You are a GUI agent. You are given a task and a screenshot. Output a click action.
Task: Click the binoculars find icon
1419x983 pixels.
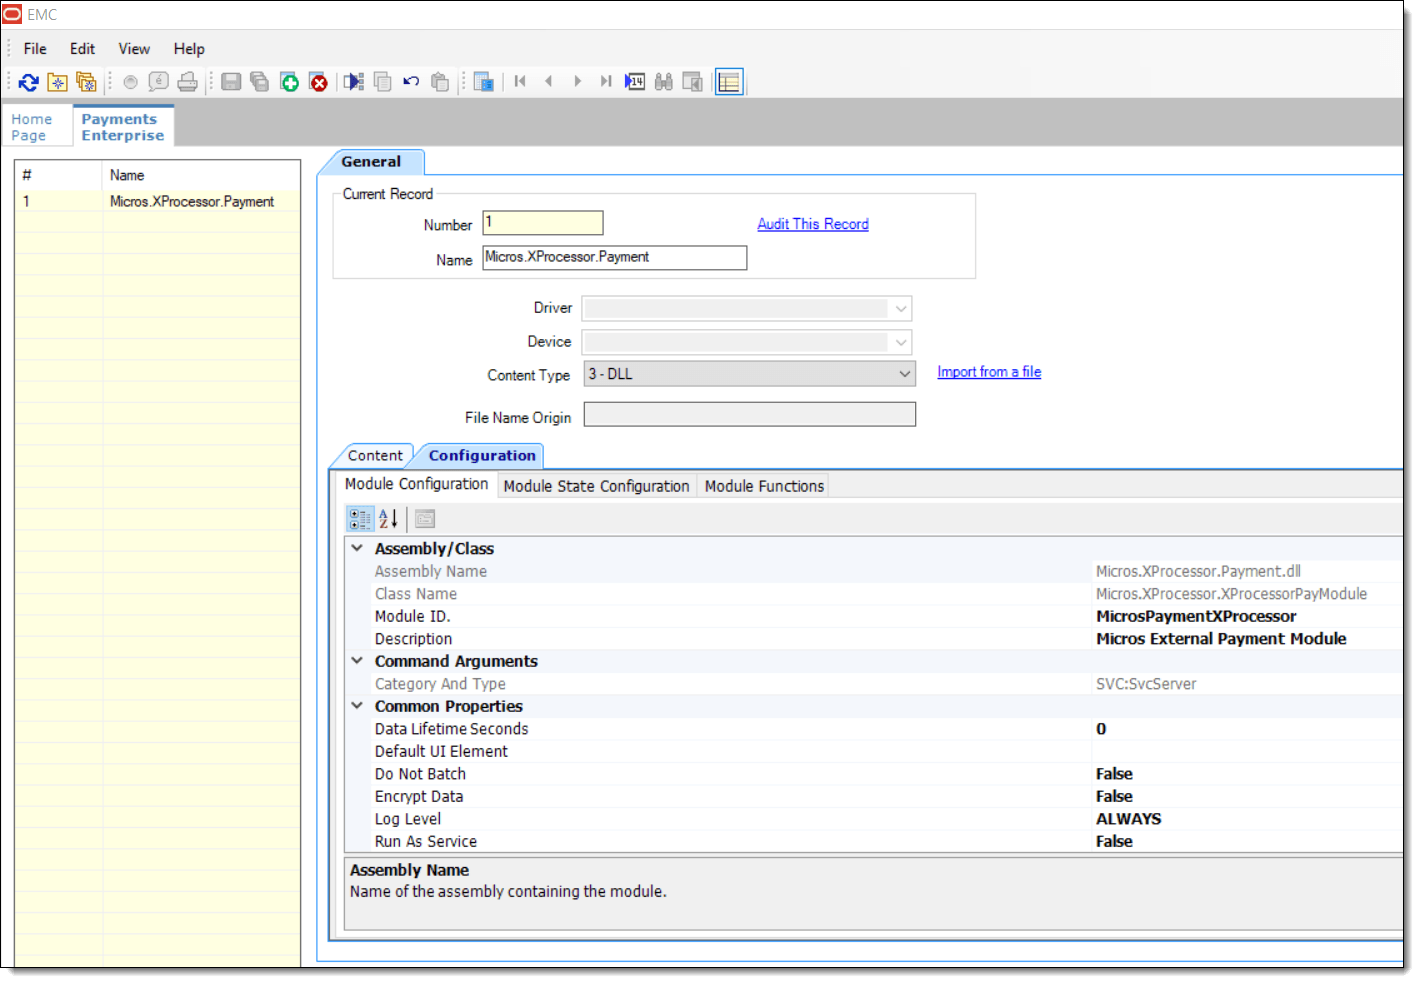[663, 82]
